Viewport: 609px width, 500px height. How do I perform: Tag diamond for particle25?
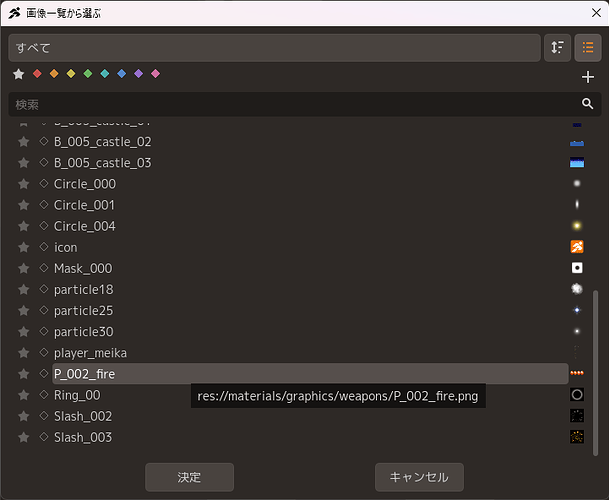[44, 310]
